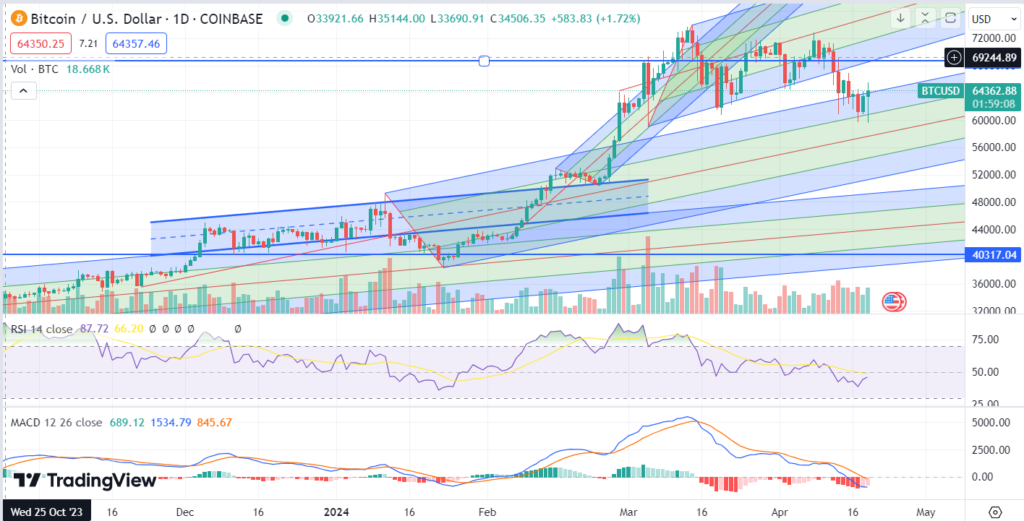Click the RSI value 87.72
The height and width of the screenshot is (521, 1024).
[94, 329]
